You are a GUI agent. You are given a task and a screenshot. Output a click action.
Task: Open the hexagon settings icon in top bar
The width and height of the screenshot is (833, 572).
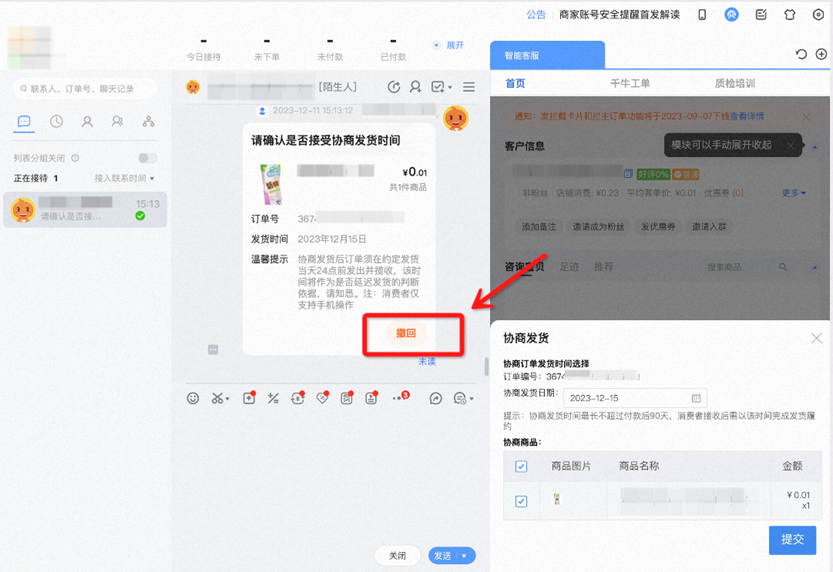pyautogui.click(x=818, y=14)
